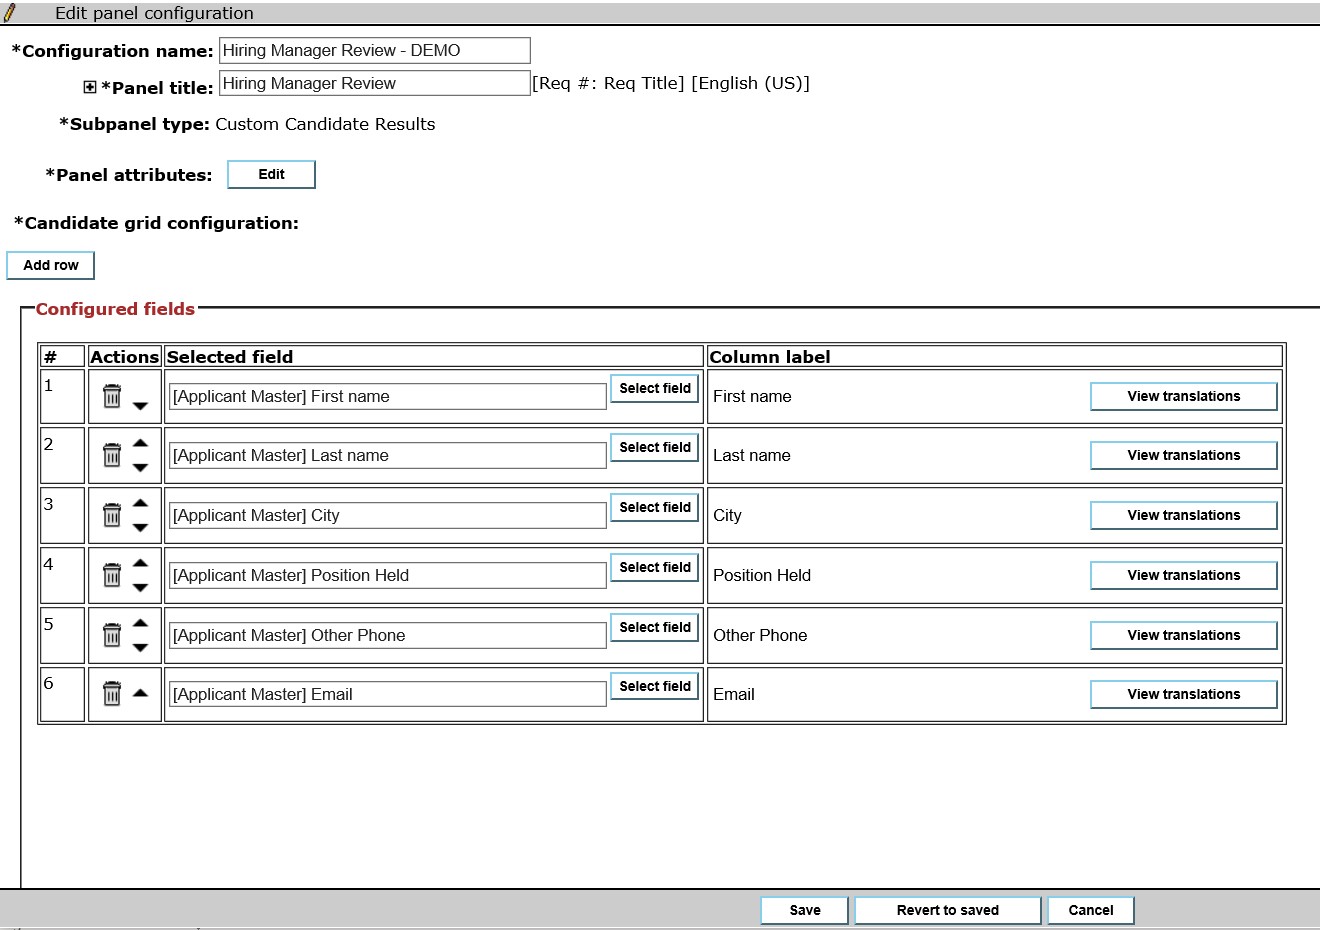This screenshot has width=1320, height=930.
Task: Save the panel configuration
Action: (805, 910)
